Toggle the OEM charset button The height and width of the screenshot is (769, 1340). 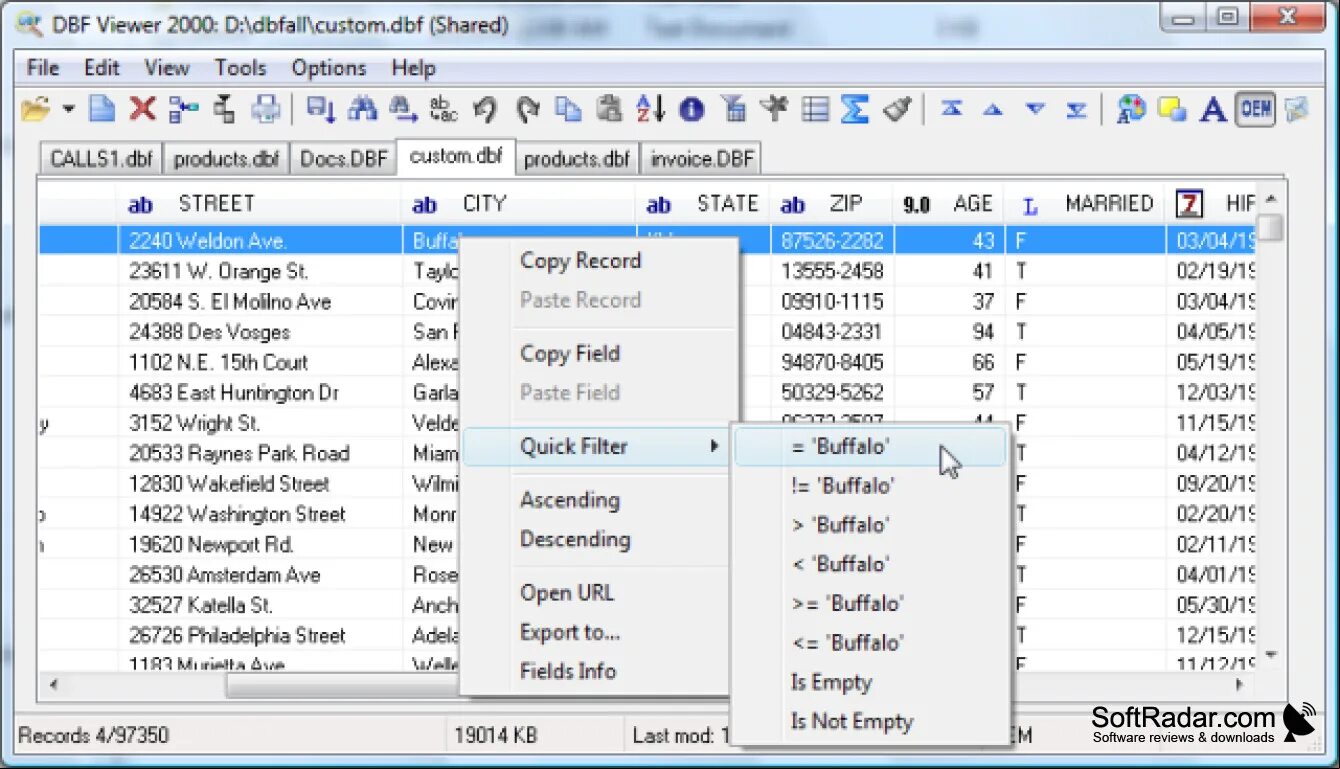click(x=1255, y=109)
